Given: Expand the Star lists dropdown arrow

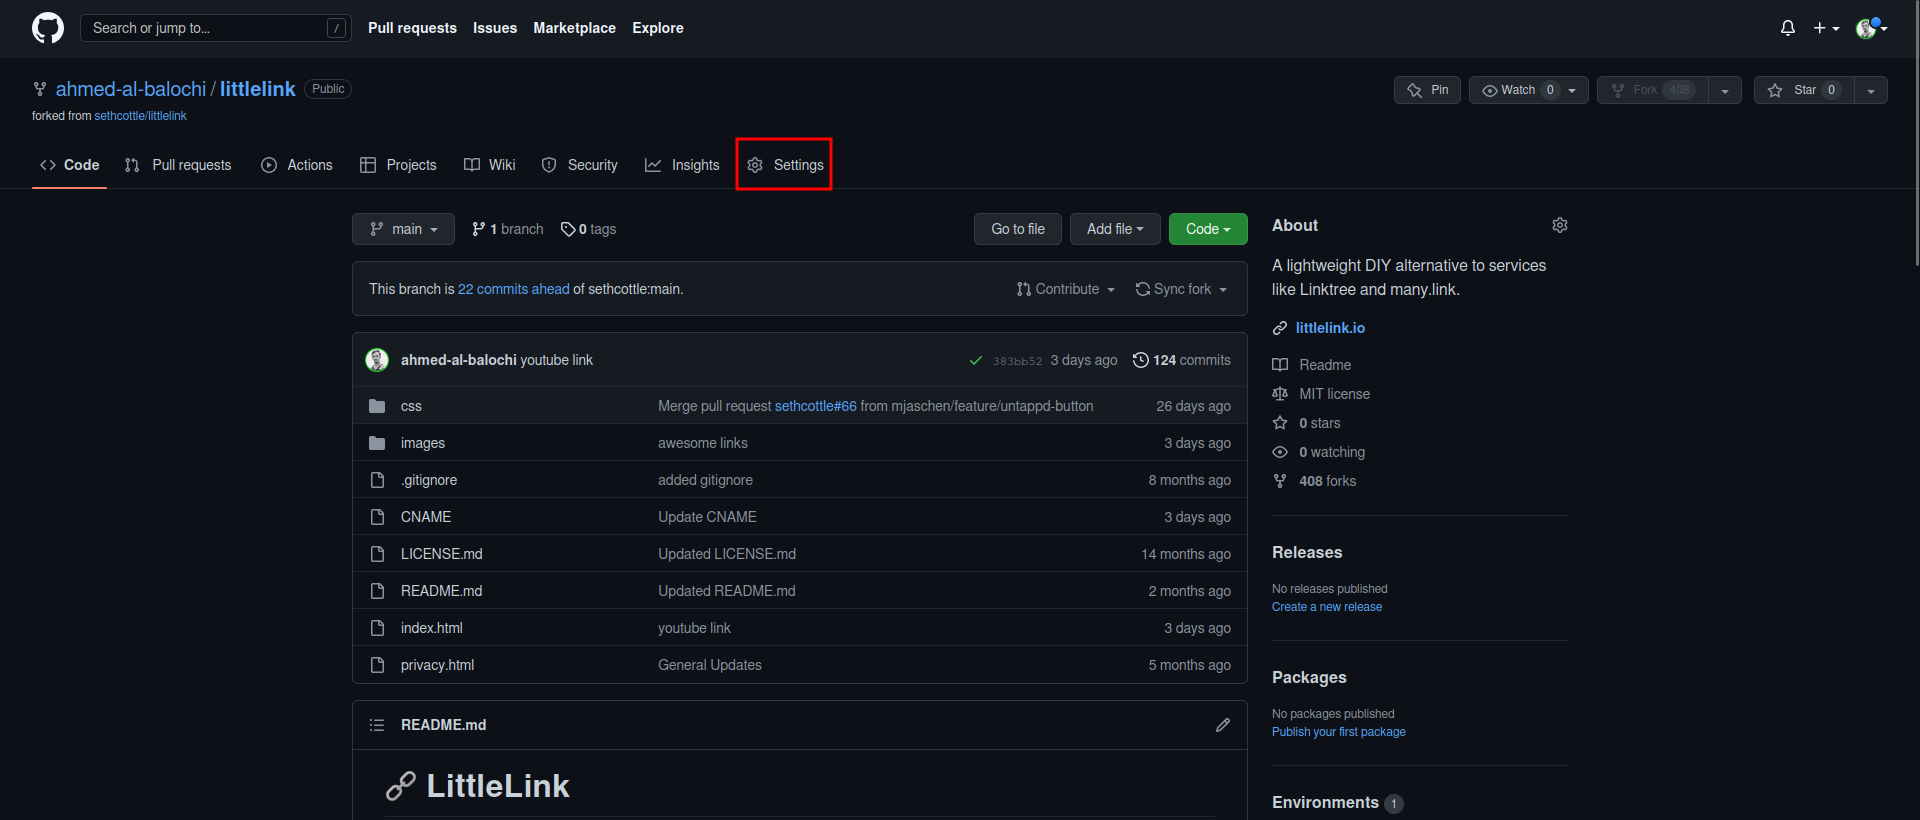Looking at the screenshot, I should pyautogui.click(x=1871, y=90).
